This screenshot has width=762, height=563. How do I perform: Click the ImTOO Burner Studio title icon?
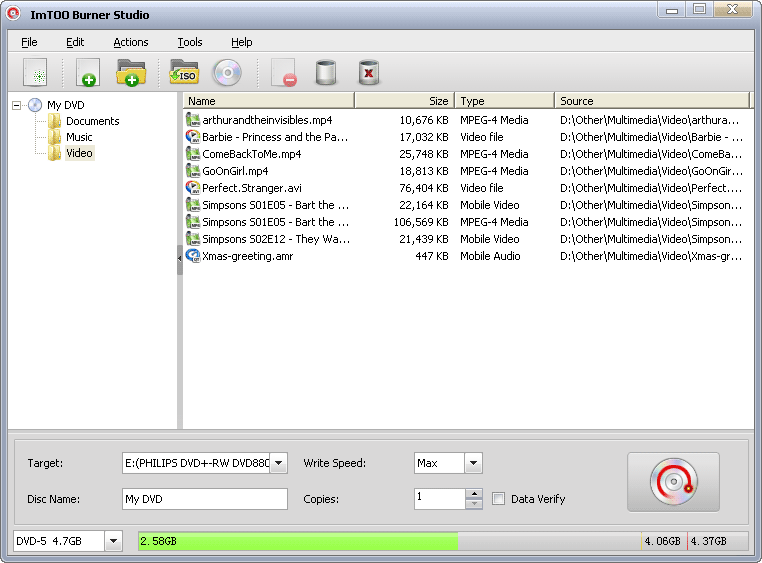[13, 14]
